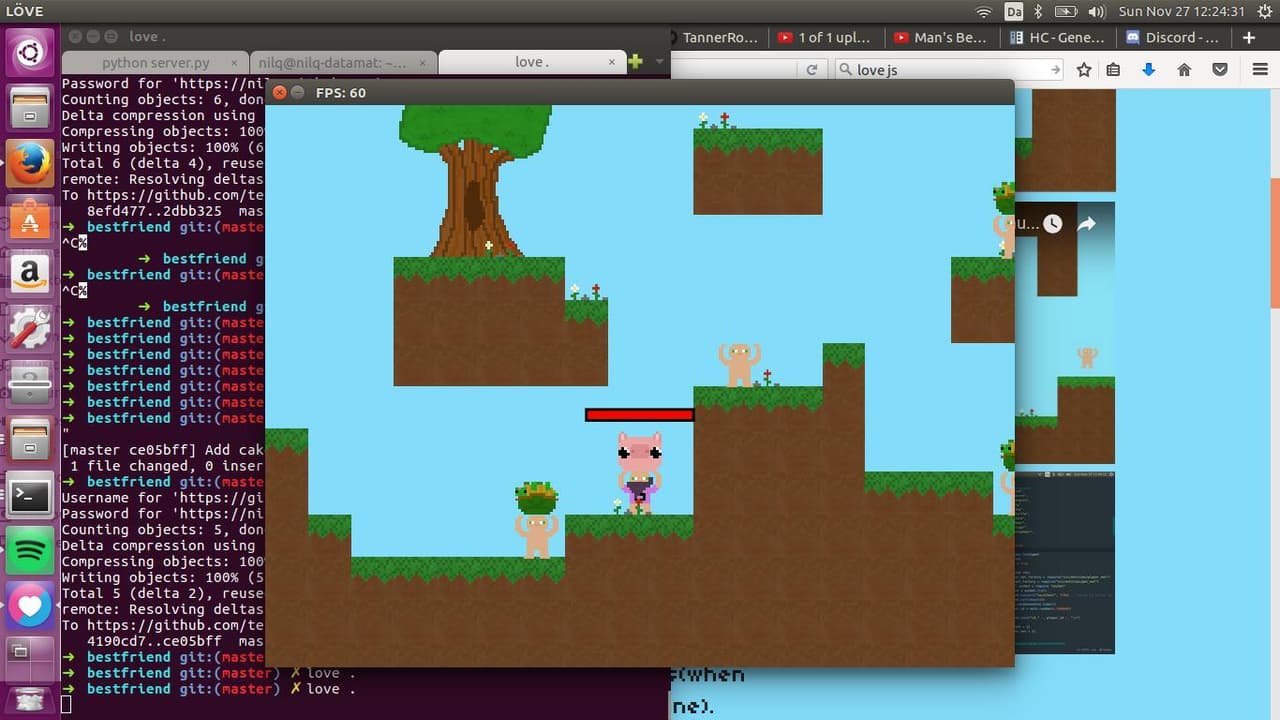The width and height of the screenshot is (1280, 720).
Task: Switch to 'python server.py' terminal tab
Action: (x=156, y=62)
